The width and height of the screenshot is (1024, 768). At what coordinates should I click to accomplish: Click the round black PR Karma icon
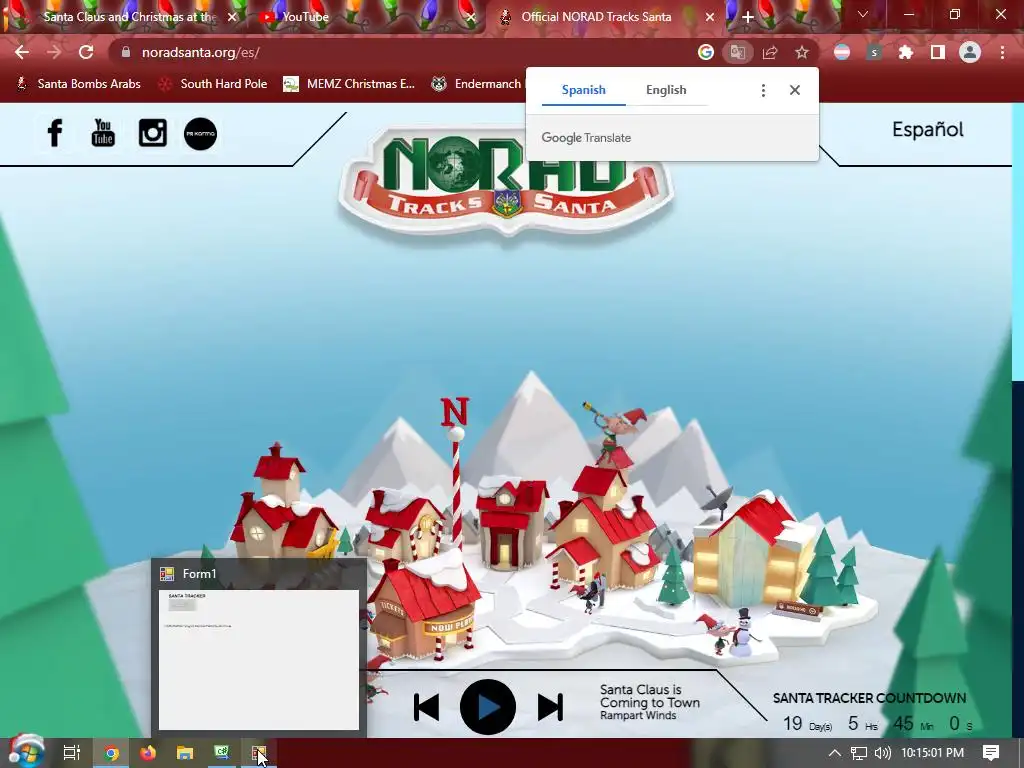point(200,134)
